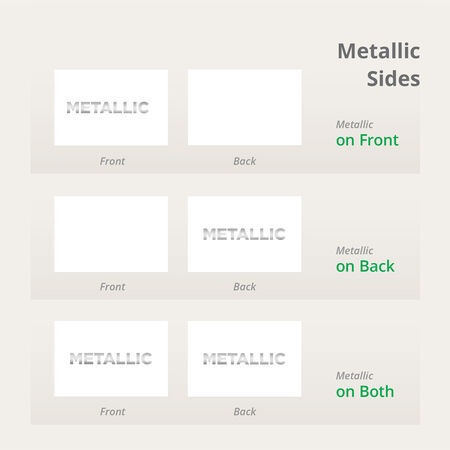Click the 'Front' label in the top row
The image size is (450, 450).
[x=112, y=161]
